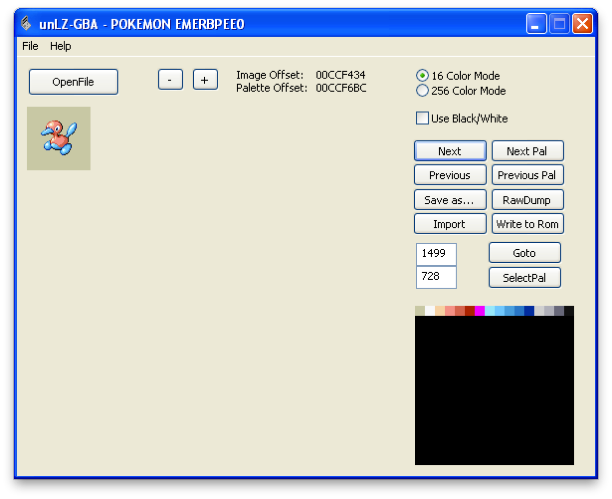612x499 pixels.
Task: Click the unLZ-GBA title bar app icon
Action: pyautogui.click(x=26, y=23)
